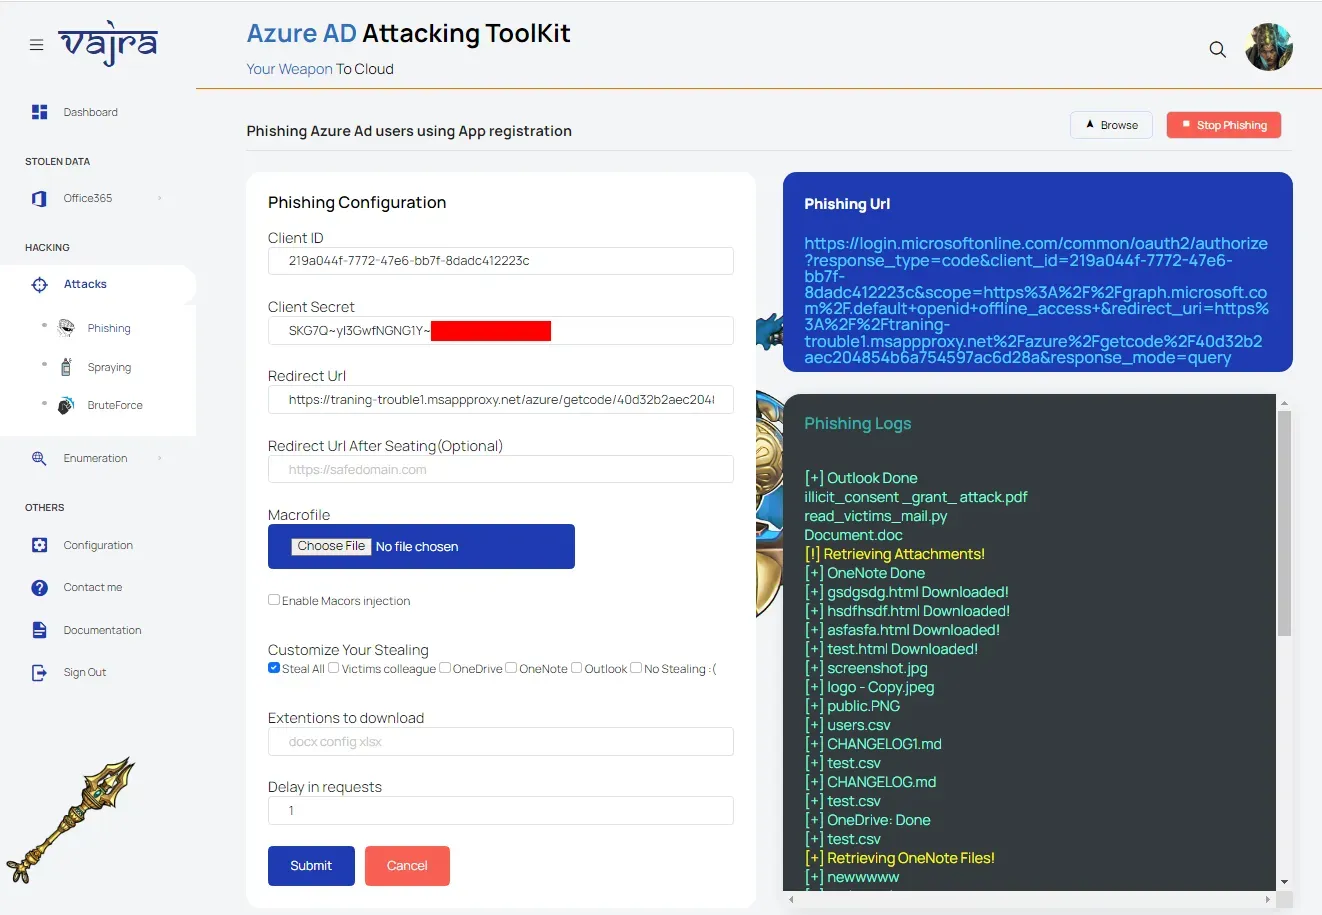1322x915 pixels.
Task: Select the public.PNG log entry
Action: coord(852,706)
